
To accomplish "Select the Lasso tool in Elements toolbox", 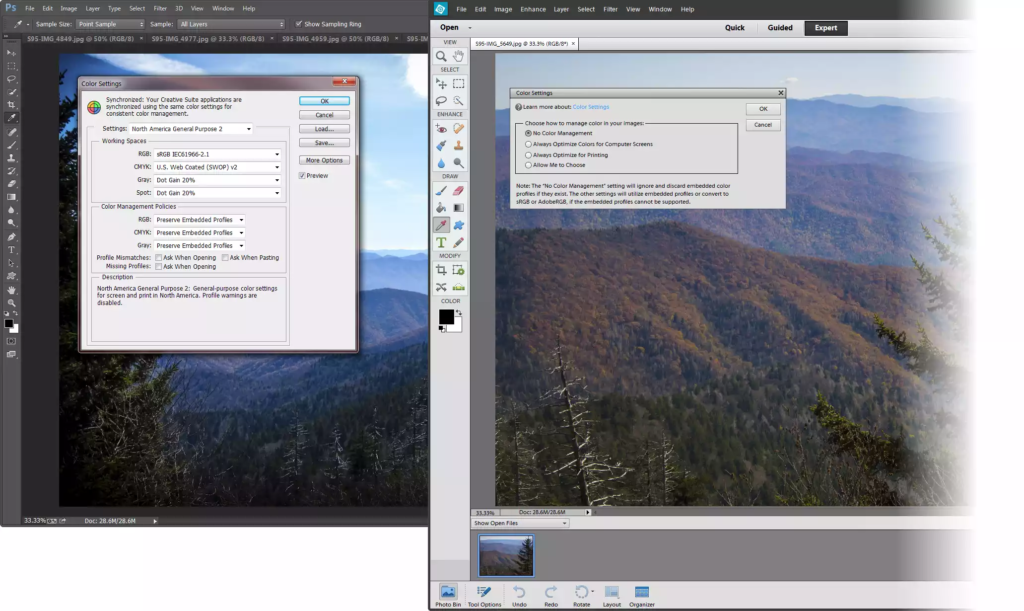I will click(441, 101).
